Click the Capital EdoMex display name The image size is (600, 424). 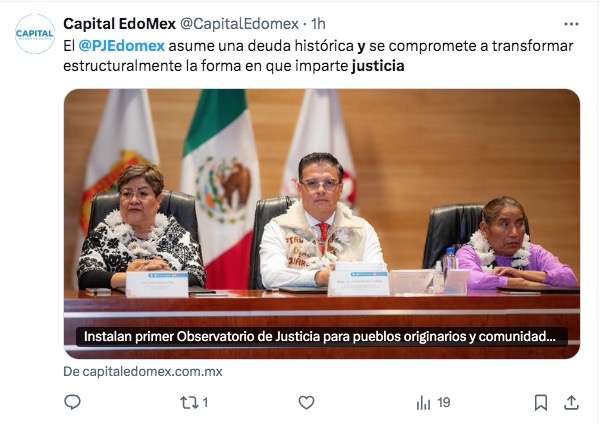tap(119, 24)
